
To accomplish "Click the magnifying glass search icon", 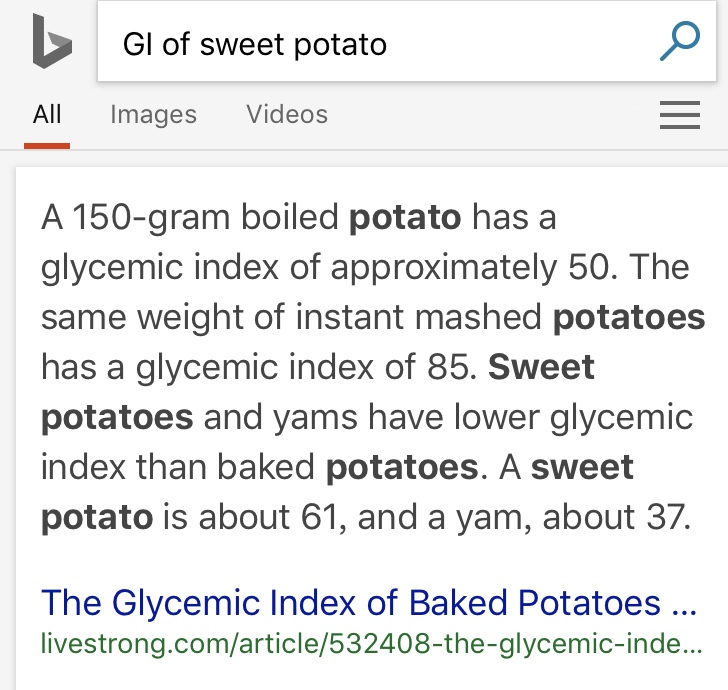I will coord(680,42).
